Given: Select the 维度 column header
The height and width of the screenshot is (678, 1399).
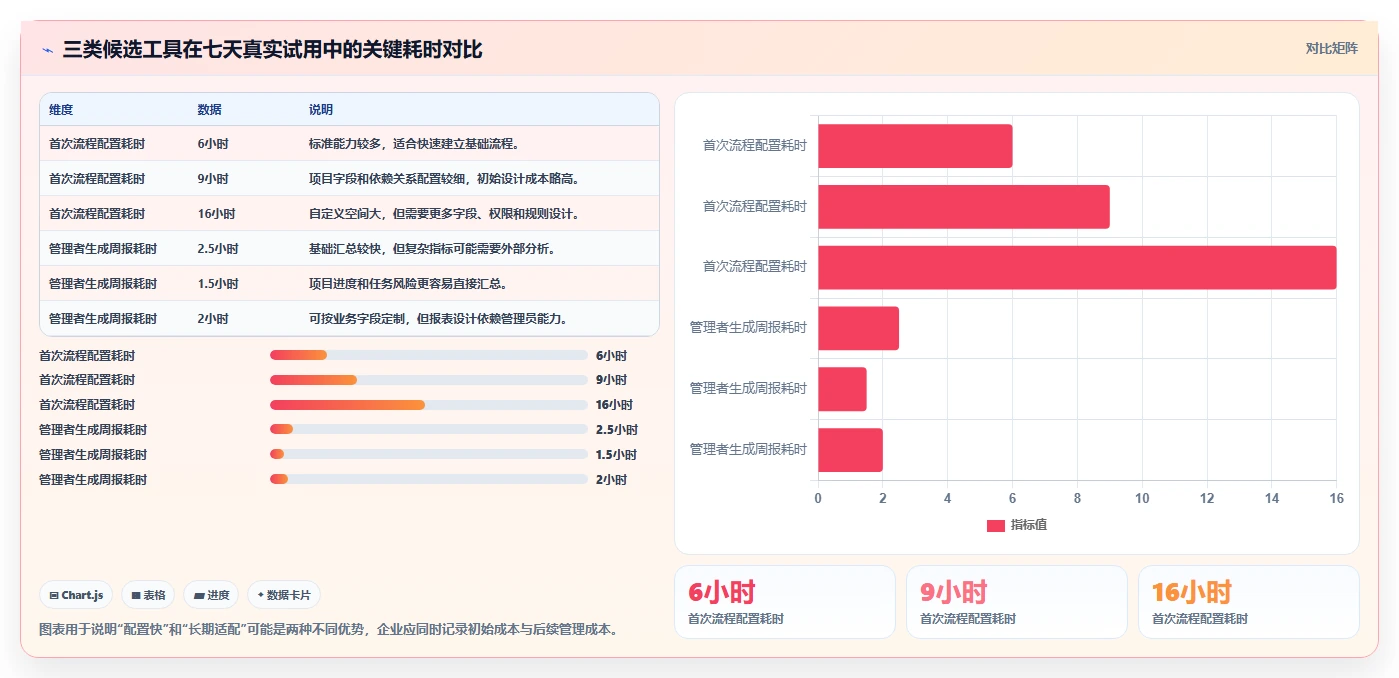Looking at the screenshot, I should click(x=61, y=110).
